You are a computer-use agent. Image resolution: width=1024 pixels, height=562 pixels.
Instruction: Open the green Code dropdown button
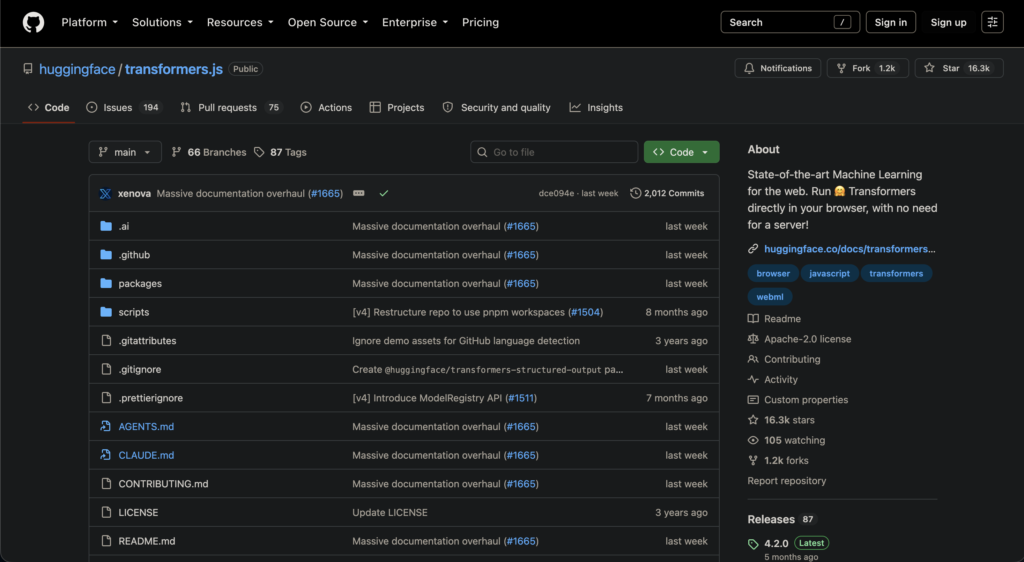point(681,152)
